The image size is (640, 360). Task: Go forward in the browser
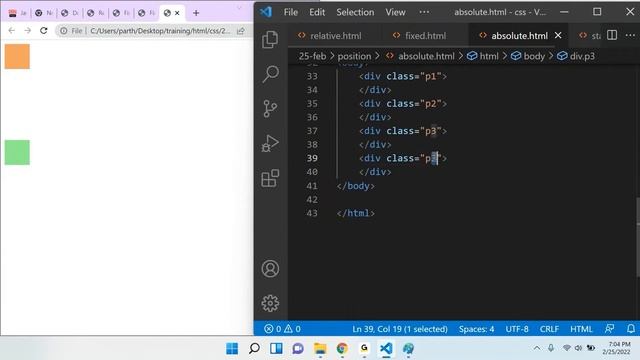click(x=27, y=31)
